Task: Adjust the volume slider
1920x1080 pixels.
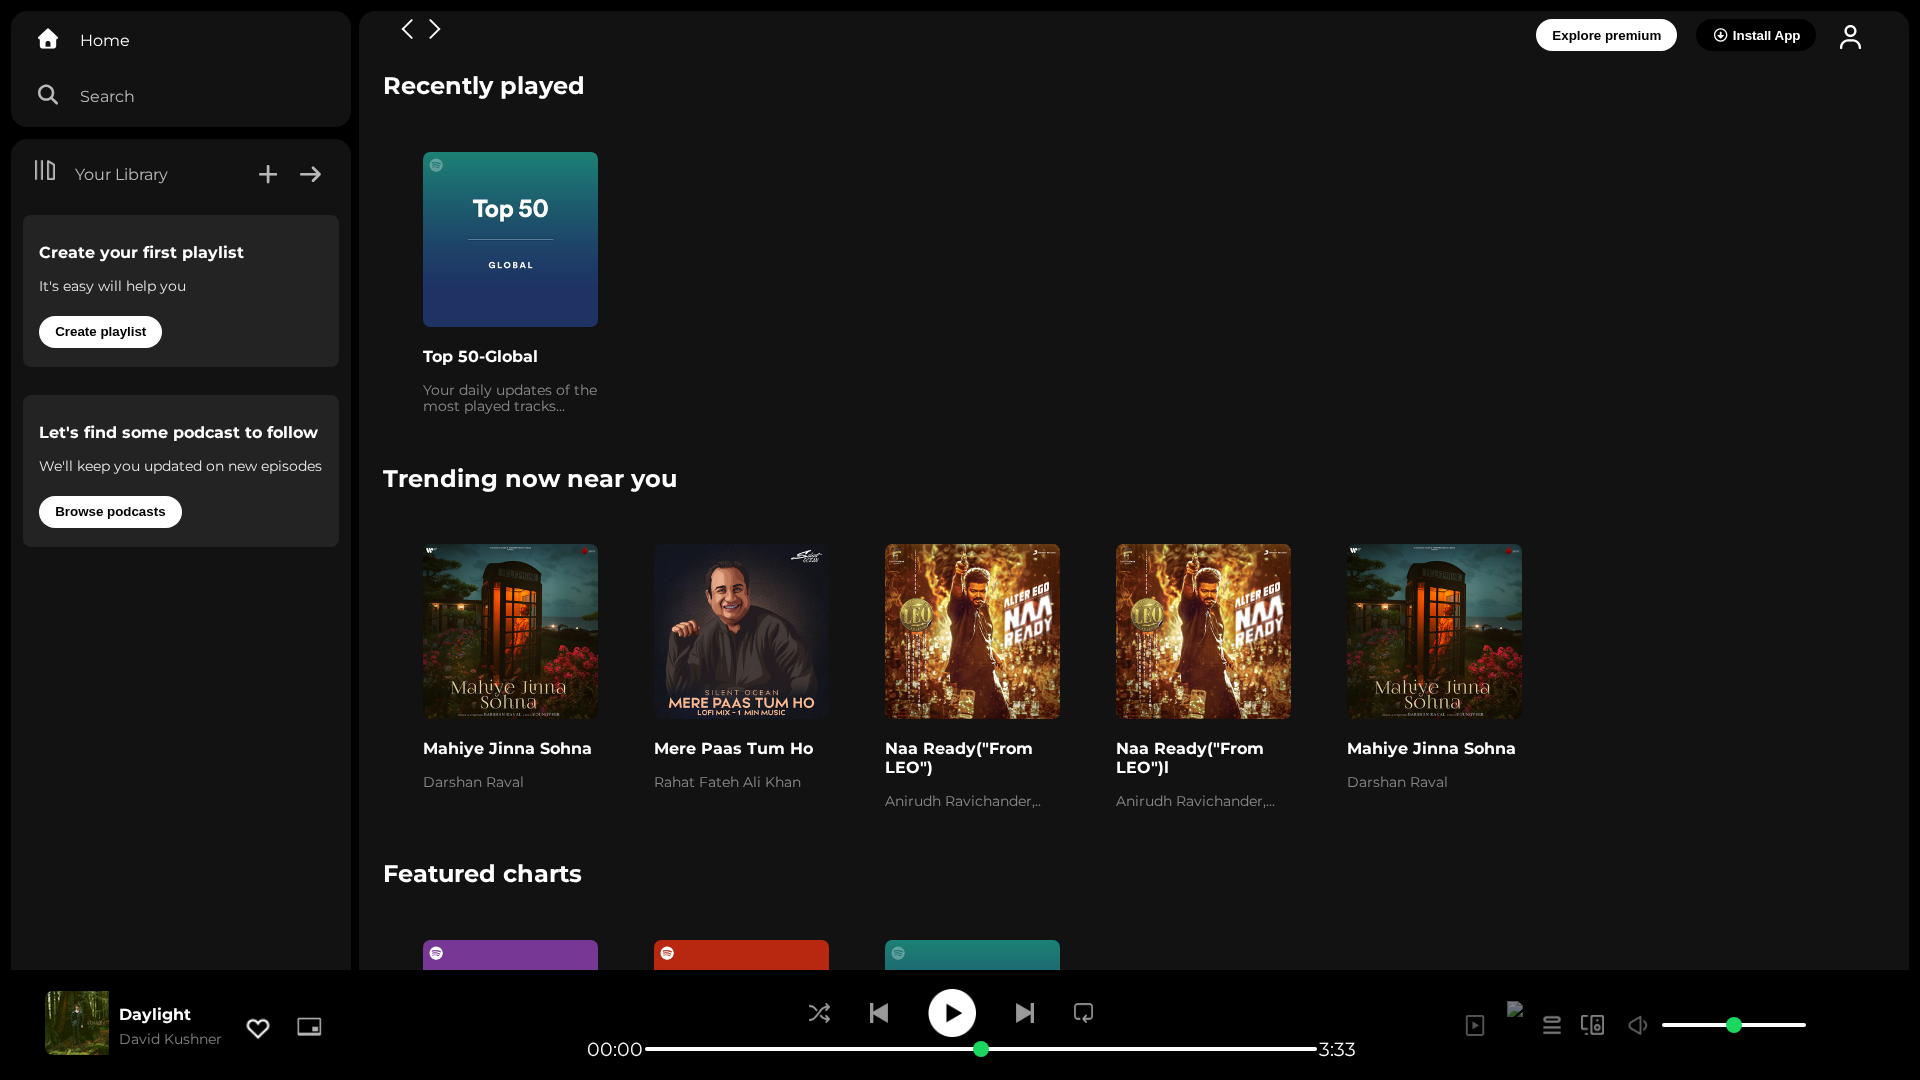Action: 1733,1025
